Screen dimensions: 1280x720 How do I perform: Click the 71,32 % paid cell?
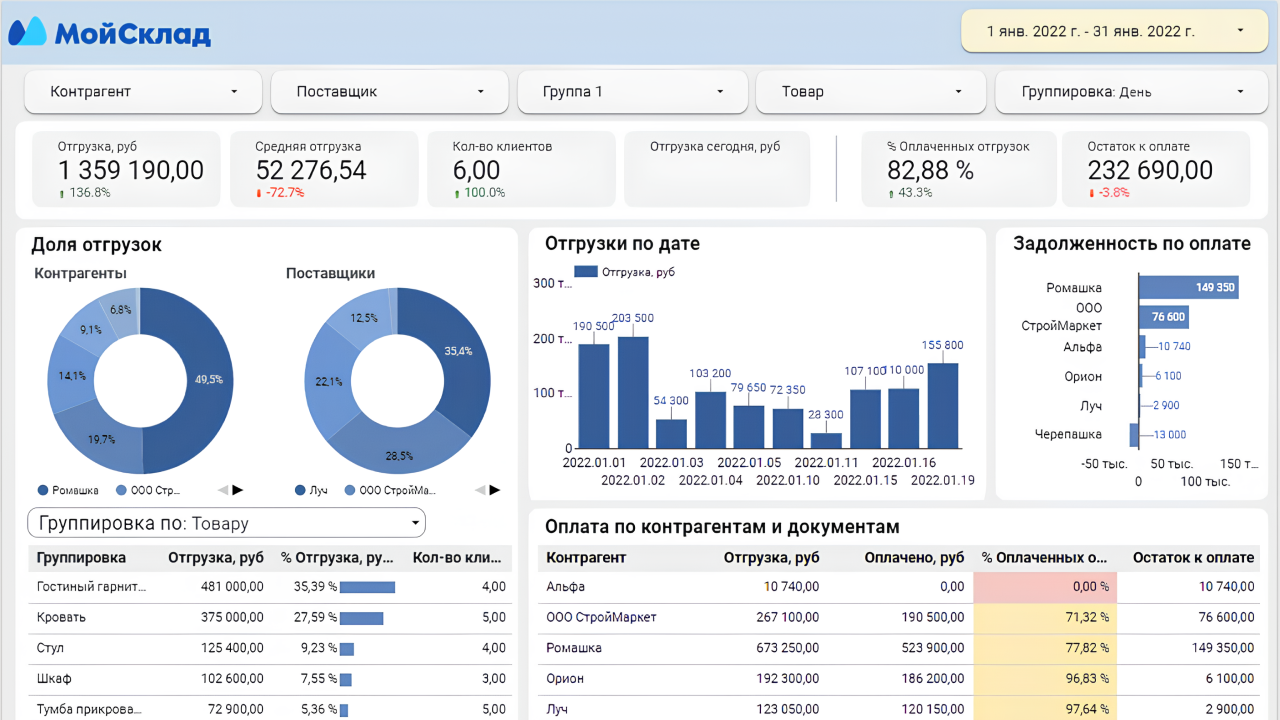click(x=1044, y=618)
